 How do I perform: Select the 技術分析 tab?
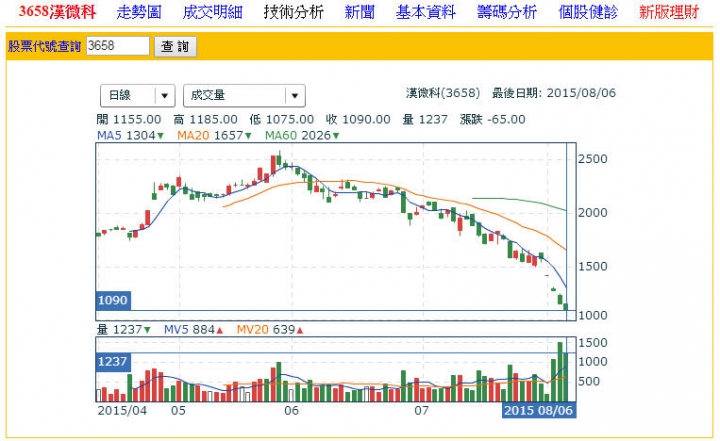pyautogui.click(x=294, y=12)
